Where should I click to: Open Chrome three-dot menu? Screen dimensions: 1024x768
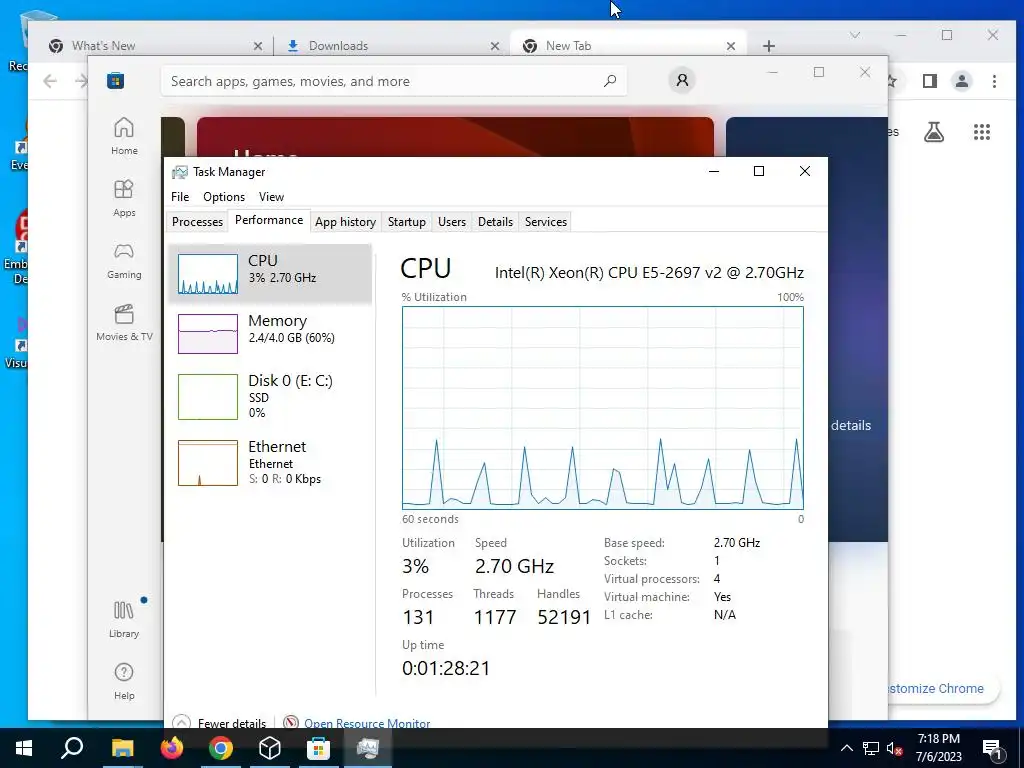coord(994,81)
